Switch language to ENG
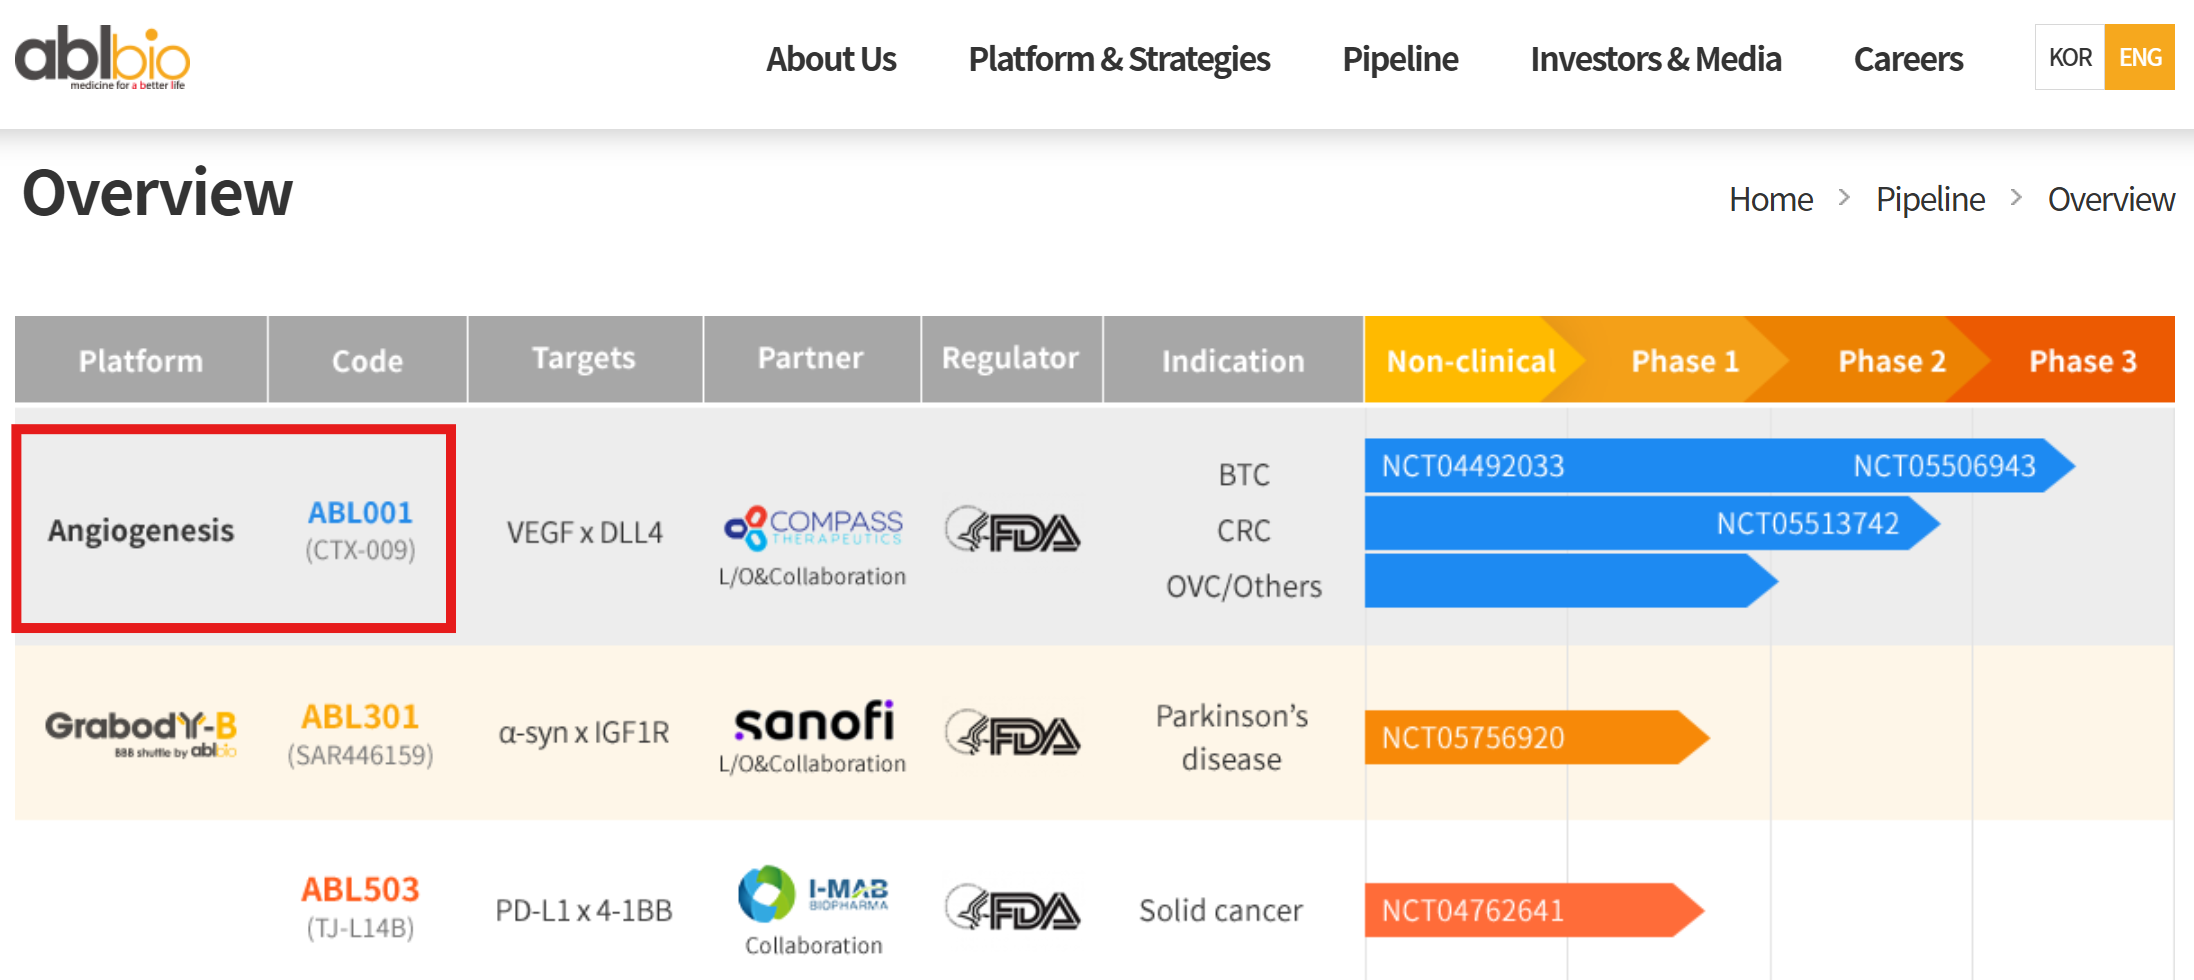The image size is (2194, 980). [2140, 57]
